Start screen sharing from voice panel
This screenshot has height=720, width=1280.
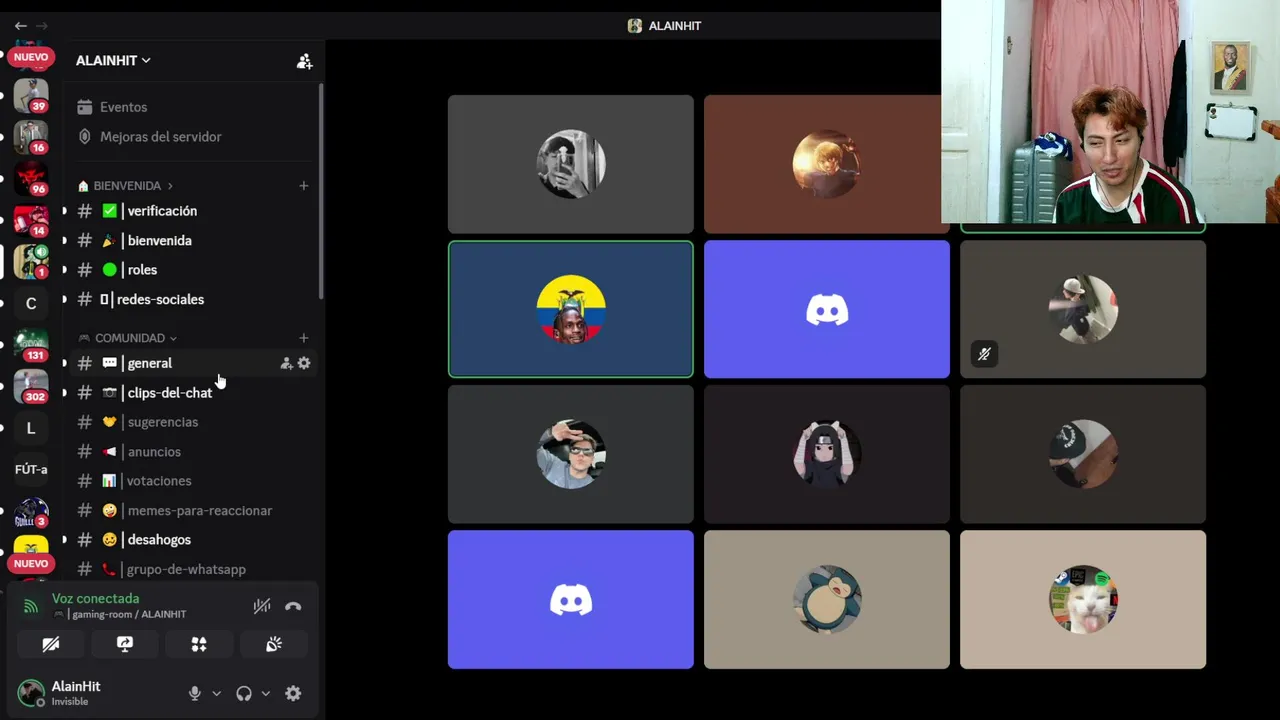coord(125,644)
